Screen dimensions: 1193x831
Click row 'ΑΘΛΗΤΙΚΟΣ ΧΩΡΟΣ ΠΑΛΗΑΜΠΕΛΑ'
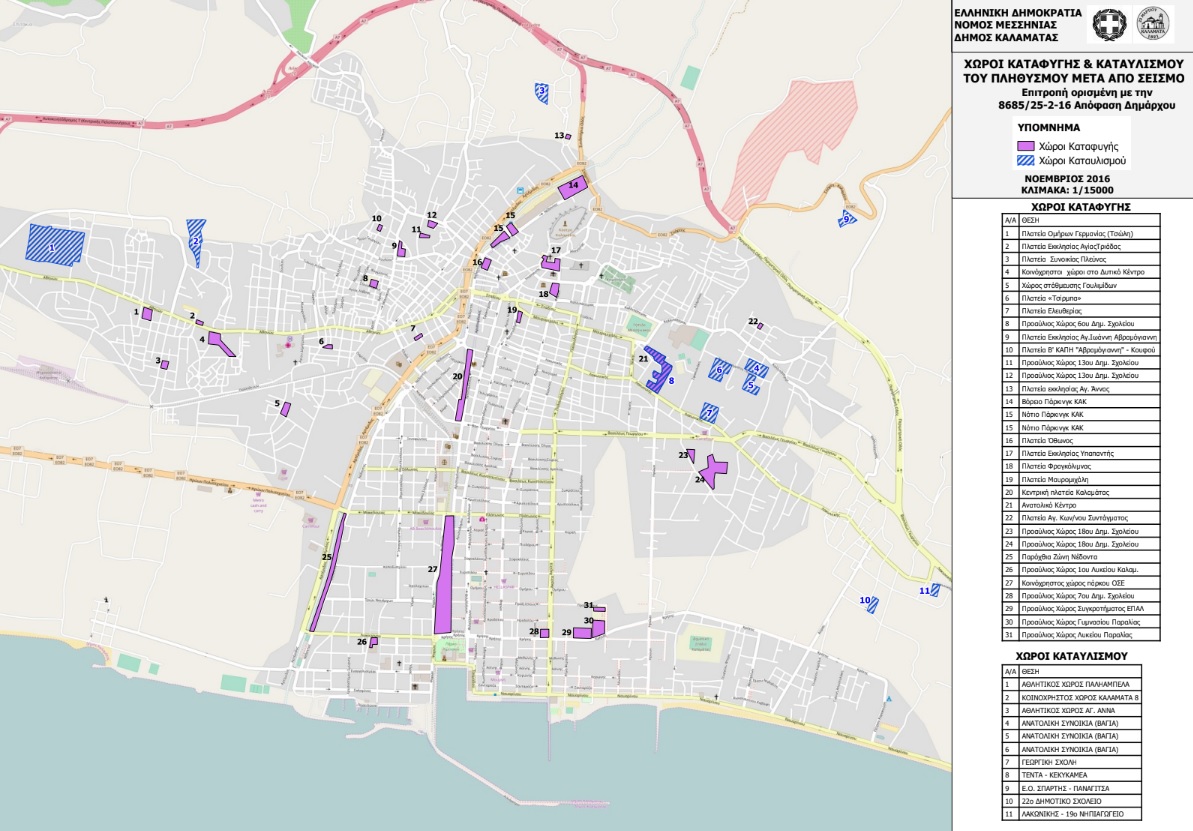coord(1071,684)
